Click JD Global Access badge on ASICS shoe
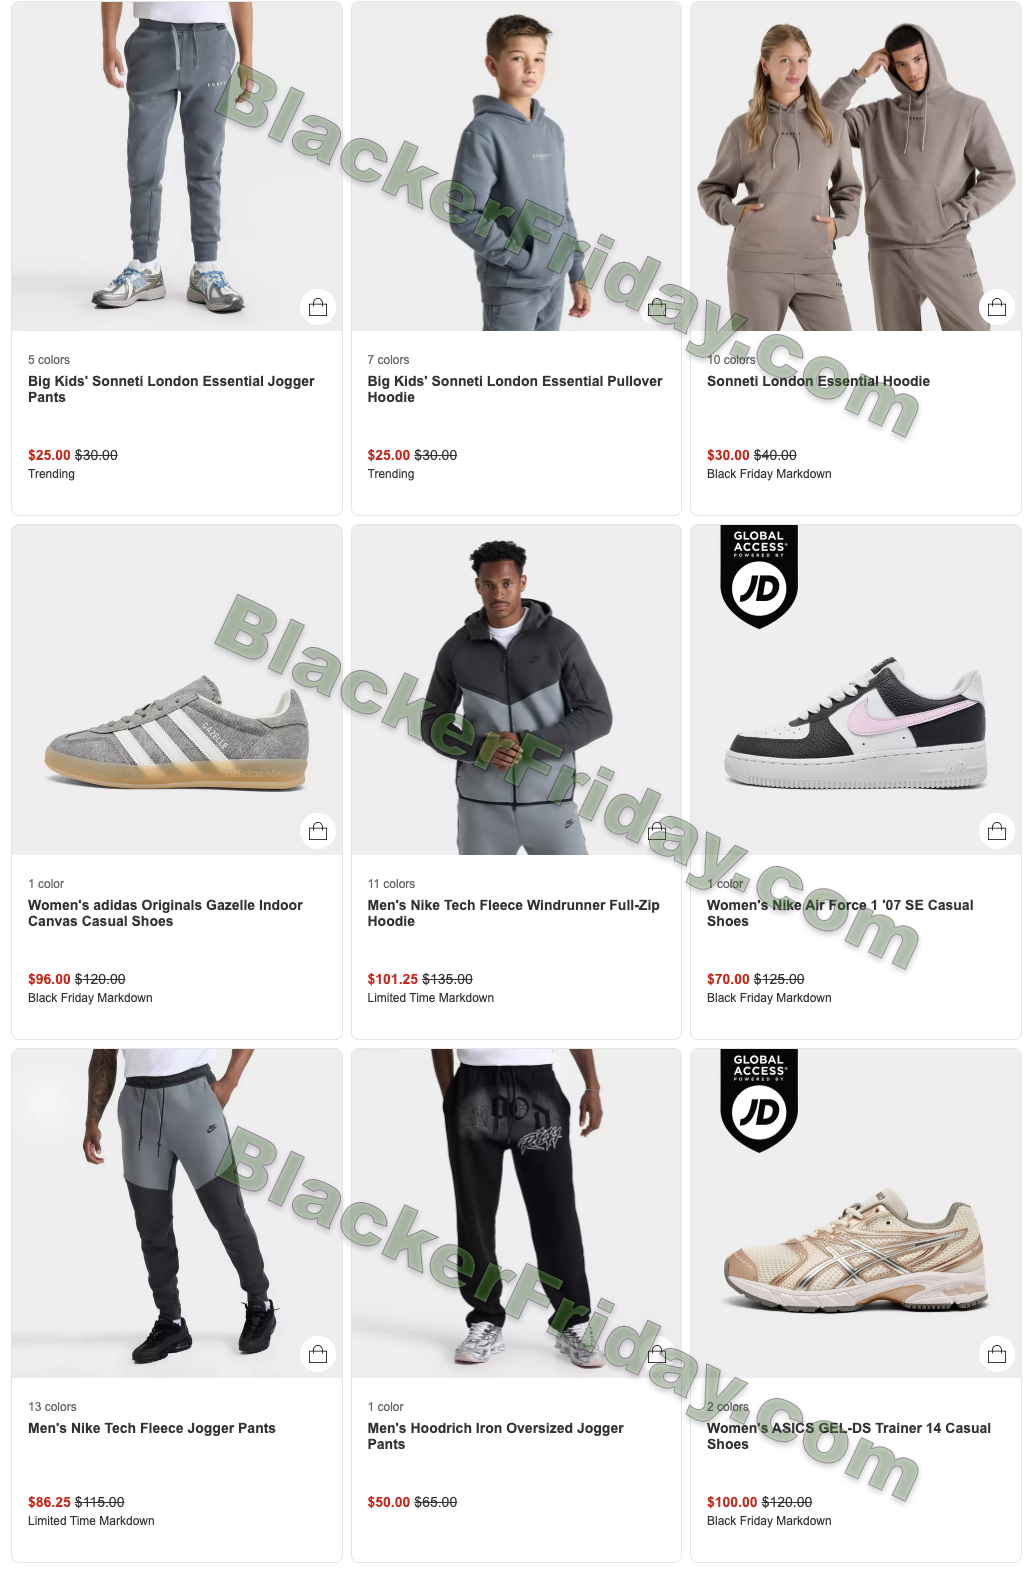This screenshot has height=1570, width=1026. (x=759, y=1100)
